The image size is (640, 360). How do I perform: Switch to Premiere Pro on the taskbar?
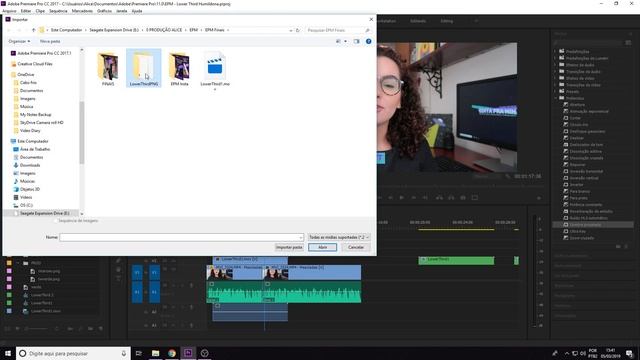[188, 353]
